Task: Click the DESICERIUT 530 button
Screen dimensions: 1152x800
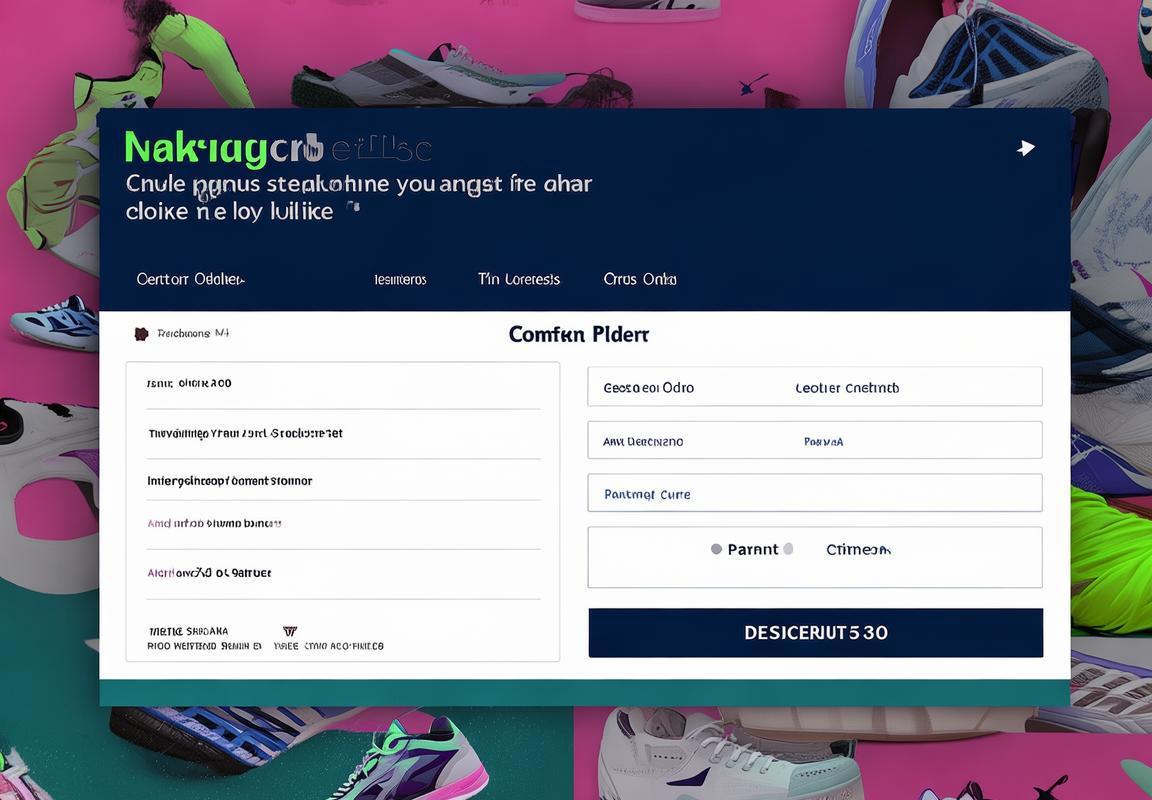Action: pyautogui.click(x=816, y=633)
